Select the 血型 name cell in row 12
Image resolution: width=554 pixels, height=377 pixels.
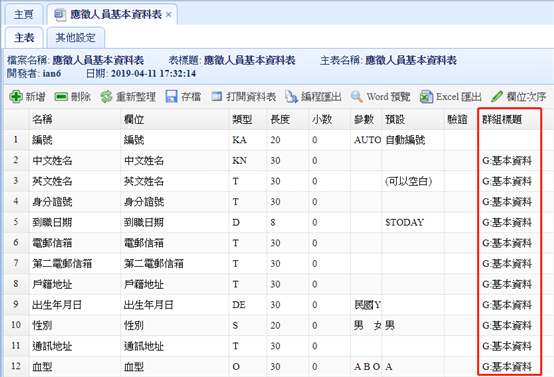(75, 366)
